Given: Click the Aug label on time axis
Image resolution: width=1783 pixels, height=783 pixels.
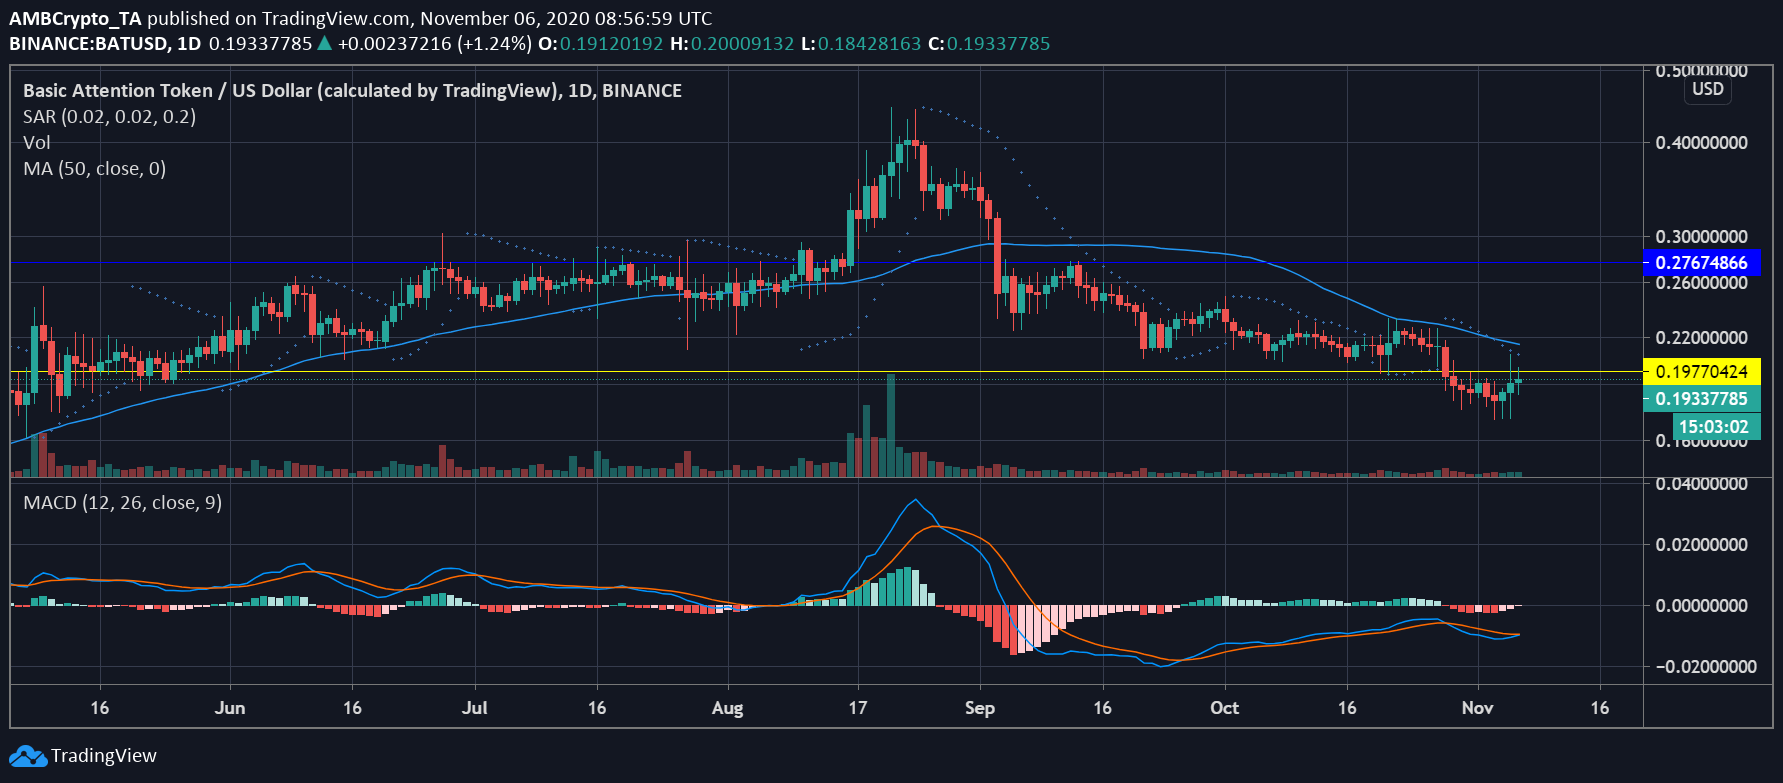Looking at the screenshot, I should pos(727,708).
